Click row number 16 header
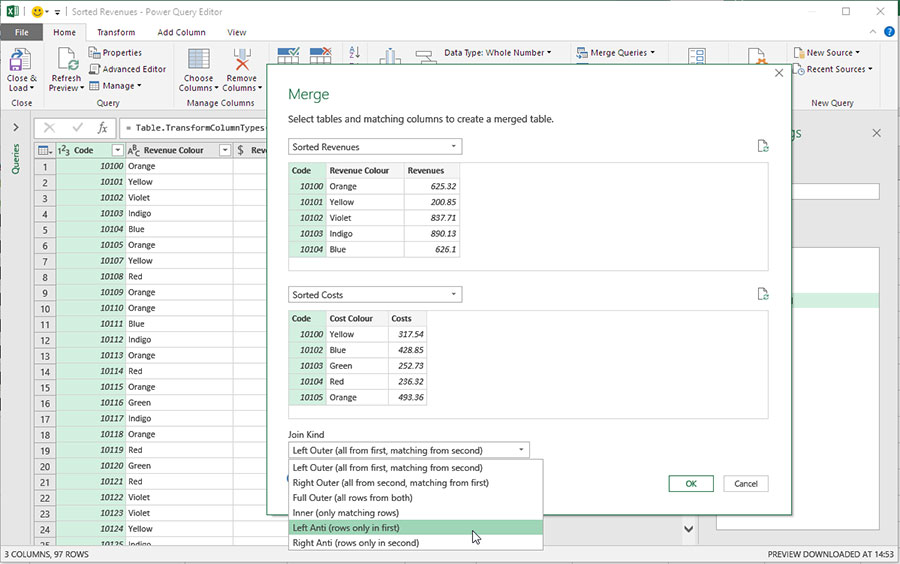The width and height of the screenshot is (900, 564). [x=45, y=403]
